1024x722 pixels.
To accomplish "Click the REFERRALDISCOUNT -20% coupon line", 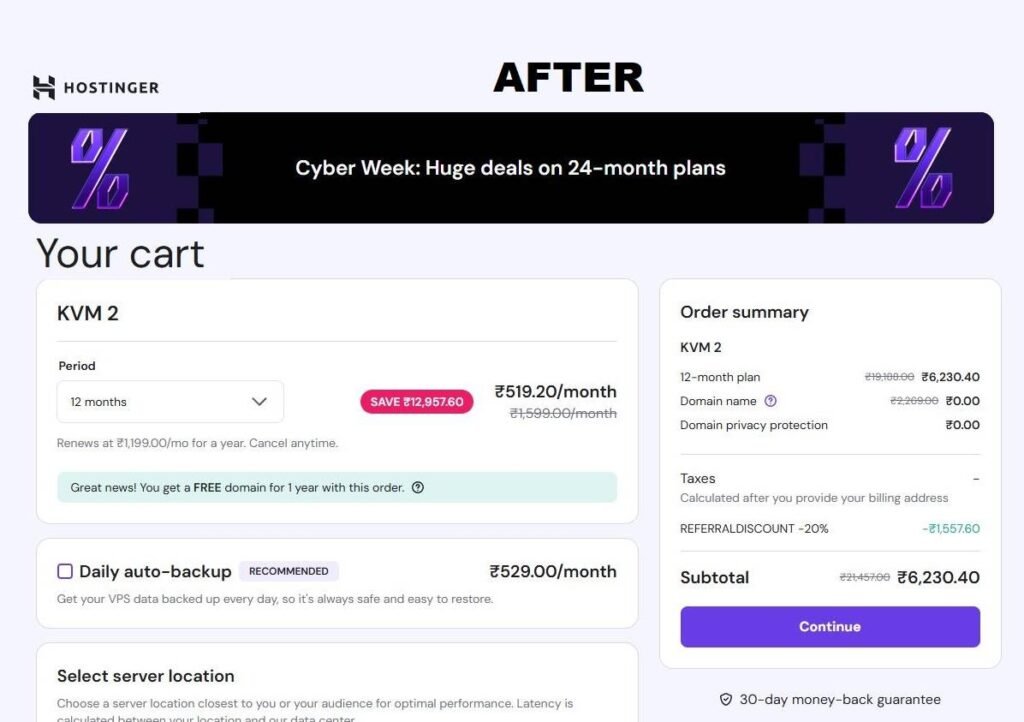I will [754, 528].
